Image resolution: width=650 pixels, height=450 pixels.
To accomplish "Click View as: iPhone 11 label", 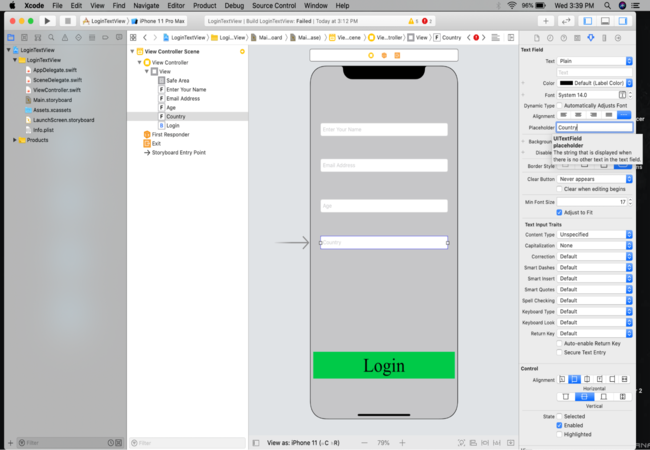I will [x=303, y=443].
